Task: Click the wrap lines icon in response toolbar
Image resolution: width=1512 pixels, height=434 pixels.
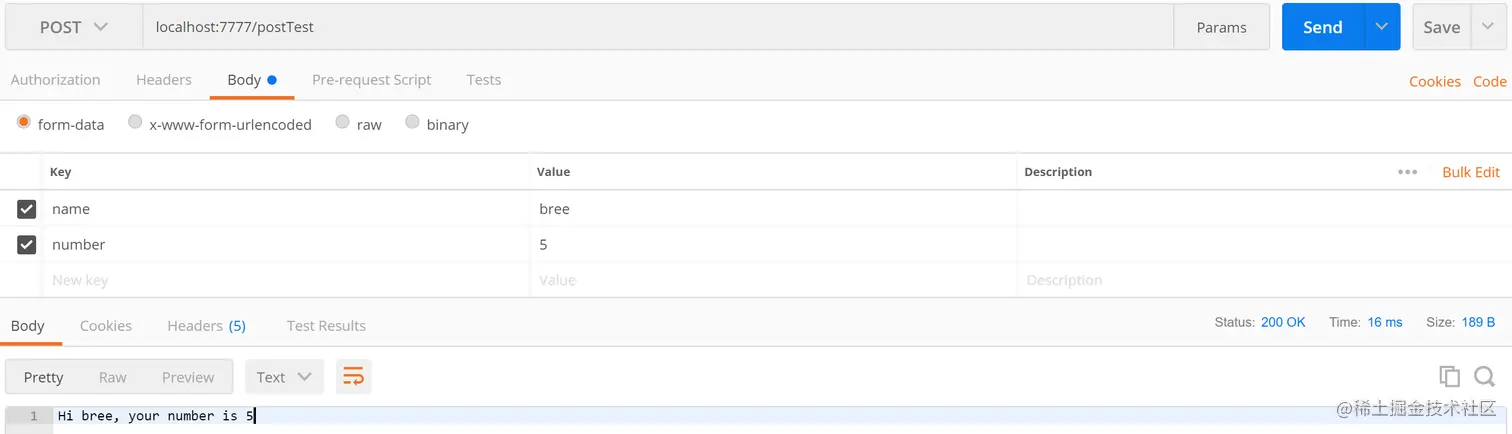Action: (354, 377)
